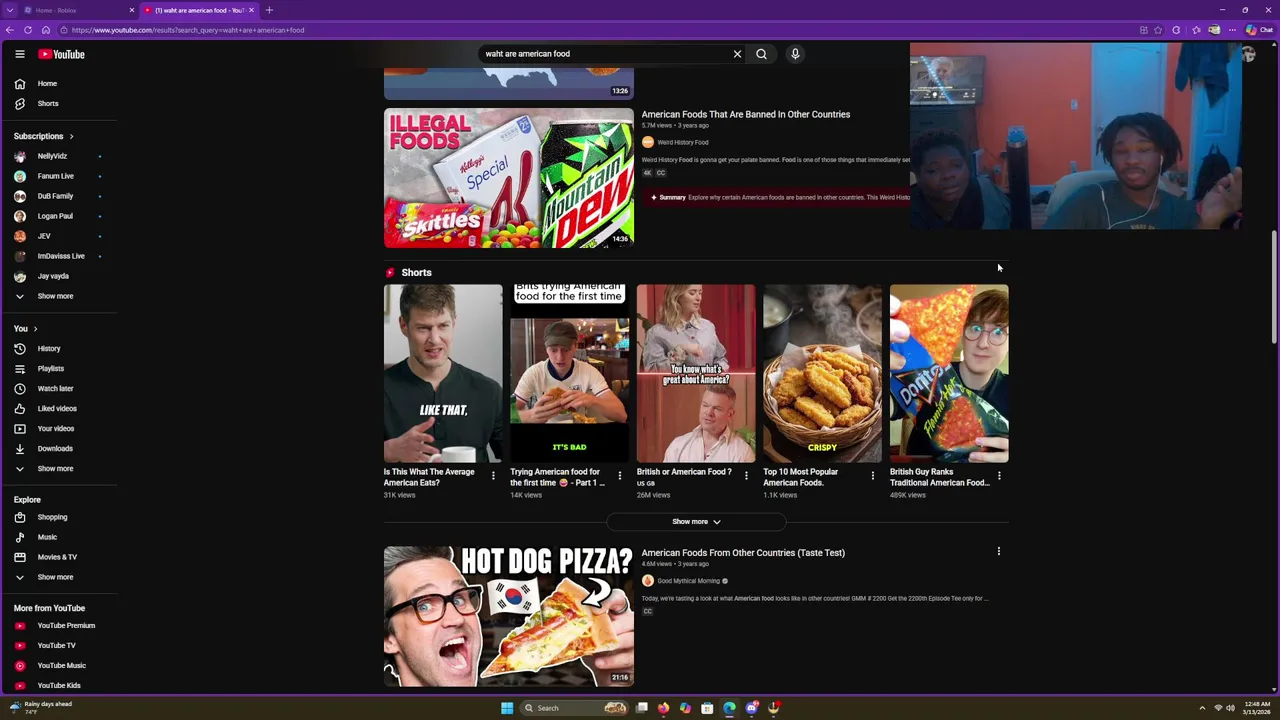
Task: Click the Hot Dog Pizza thumbnail
Action: (509, 616)
